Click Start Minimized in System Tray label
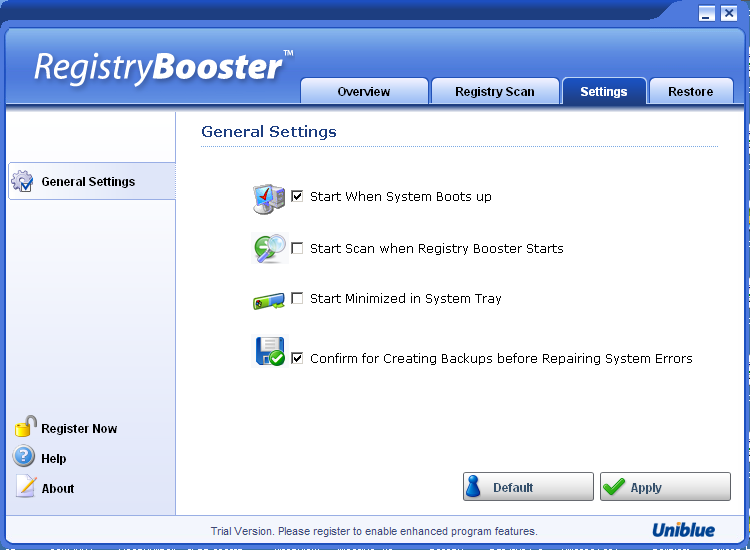Viewport: 750px width, 550px height. click(406, 298)
